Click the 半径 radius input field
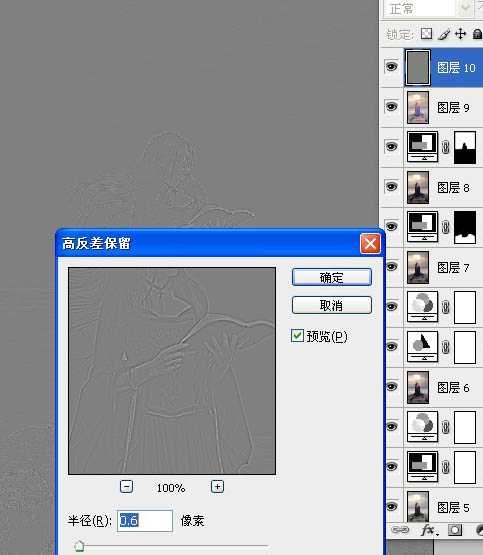483x555 pixels. tap(145, 521)
